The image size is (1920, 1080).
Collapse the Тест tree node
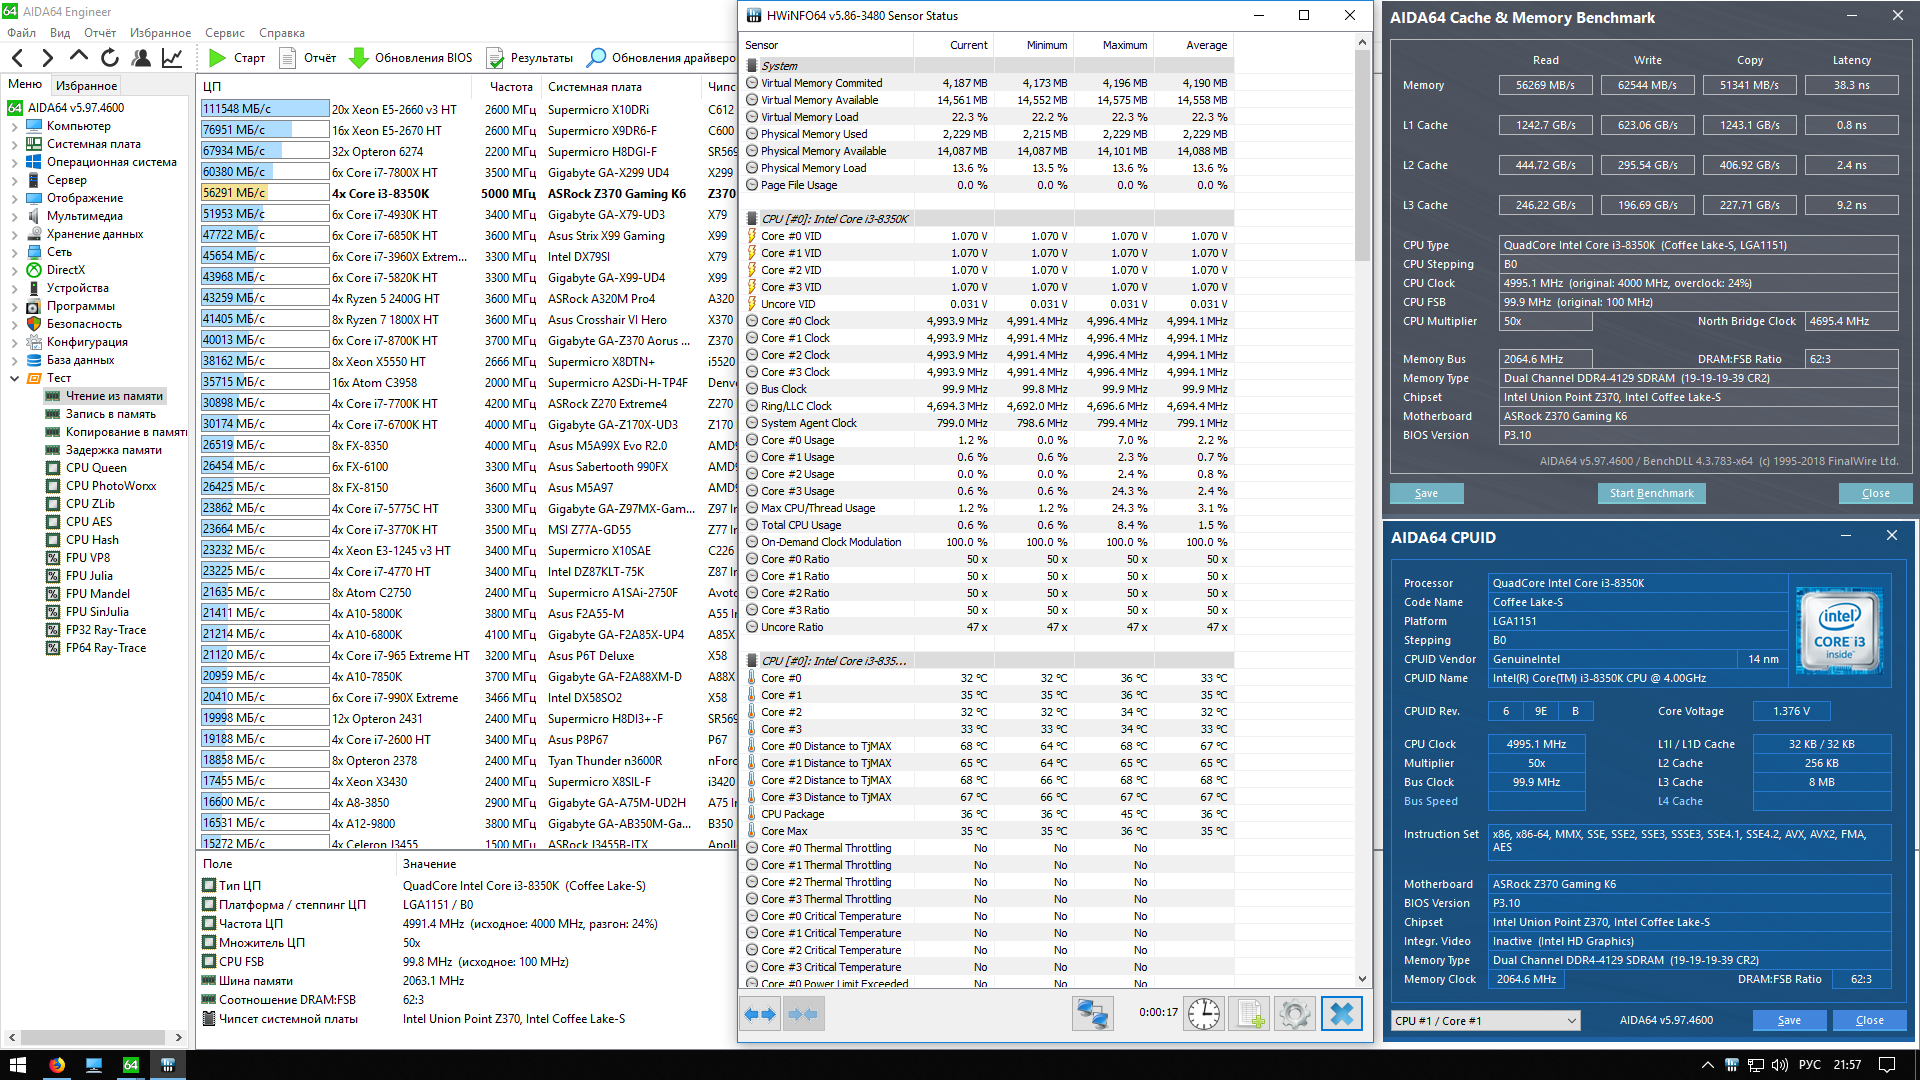click(x=14, y=378)
